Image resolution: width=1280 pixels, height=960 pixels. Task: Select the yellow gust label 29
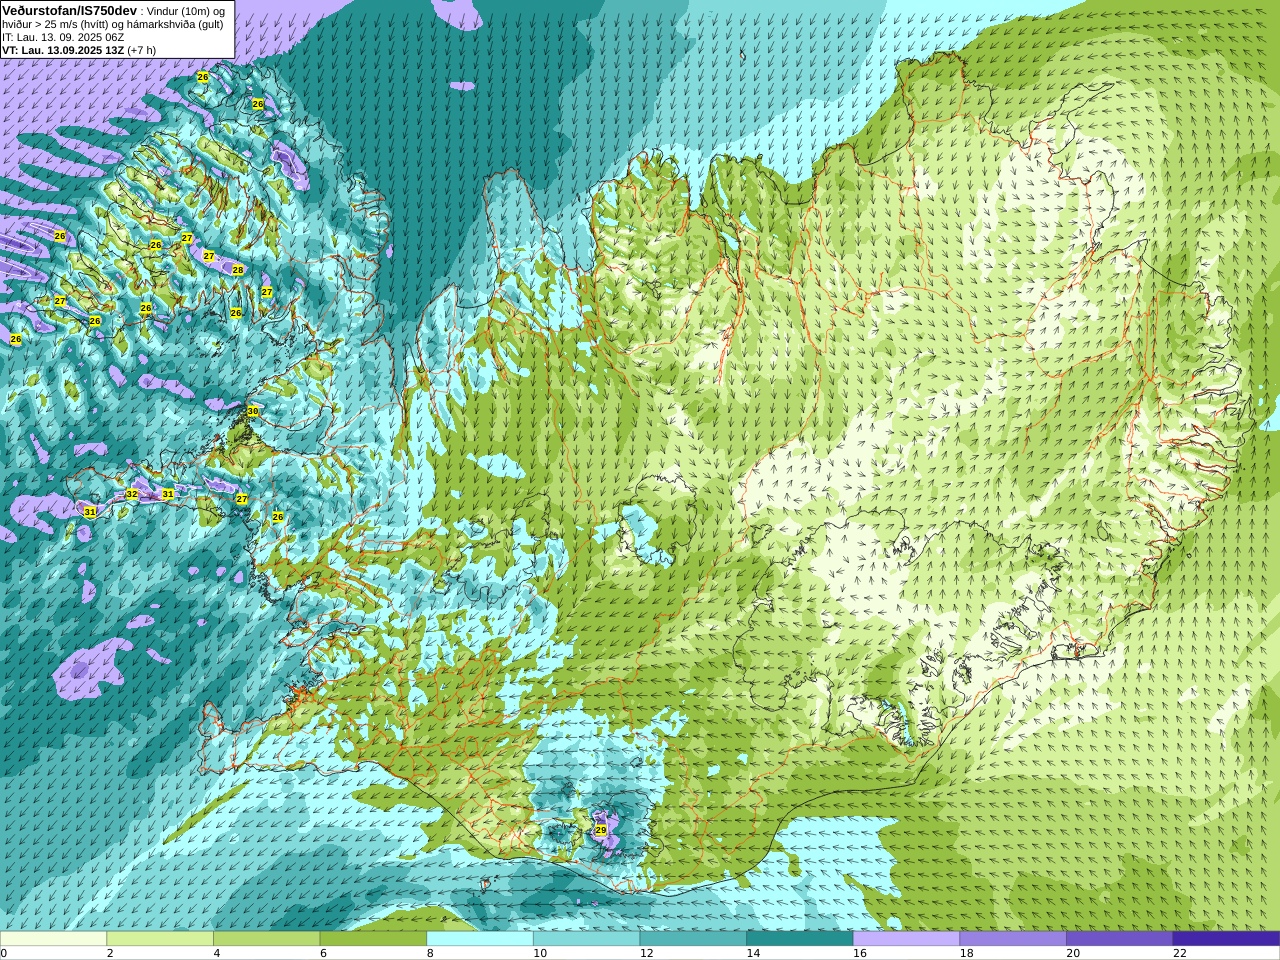601,830
